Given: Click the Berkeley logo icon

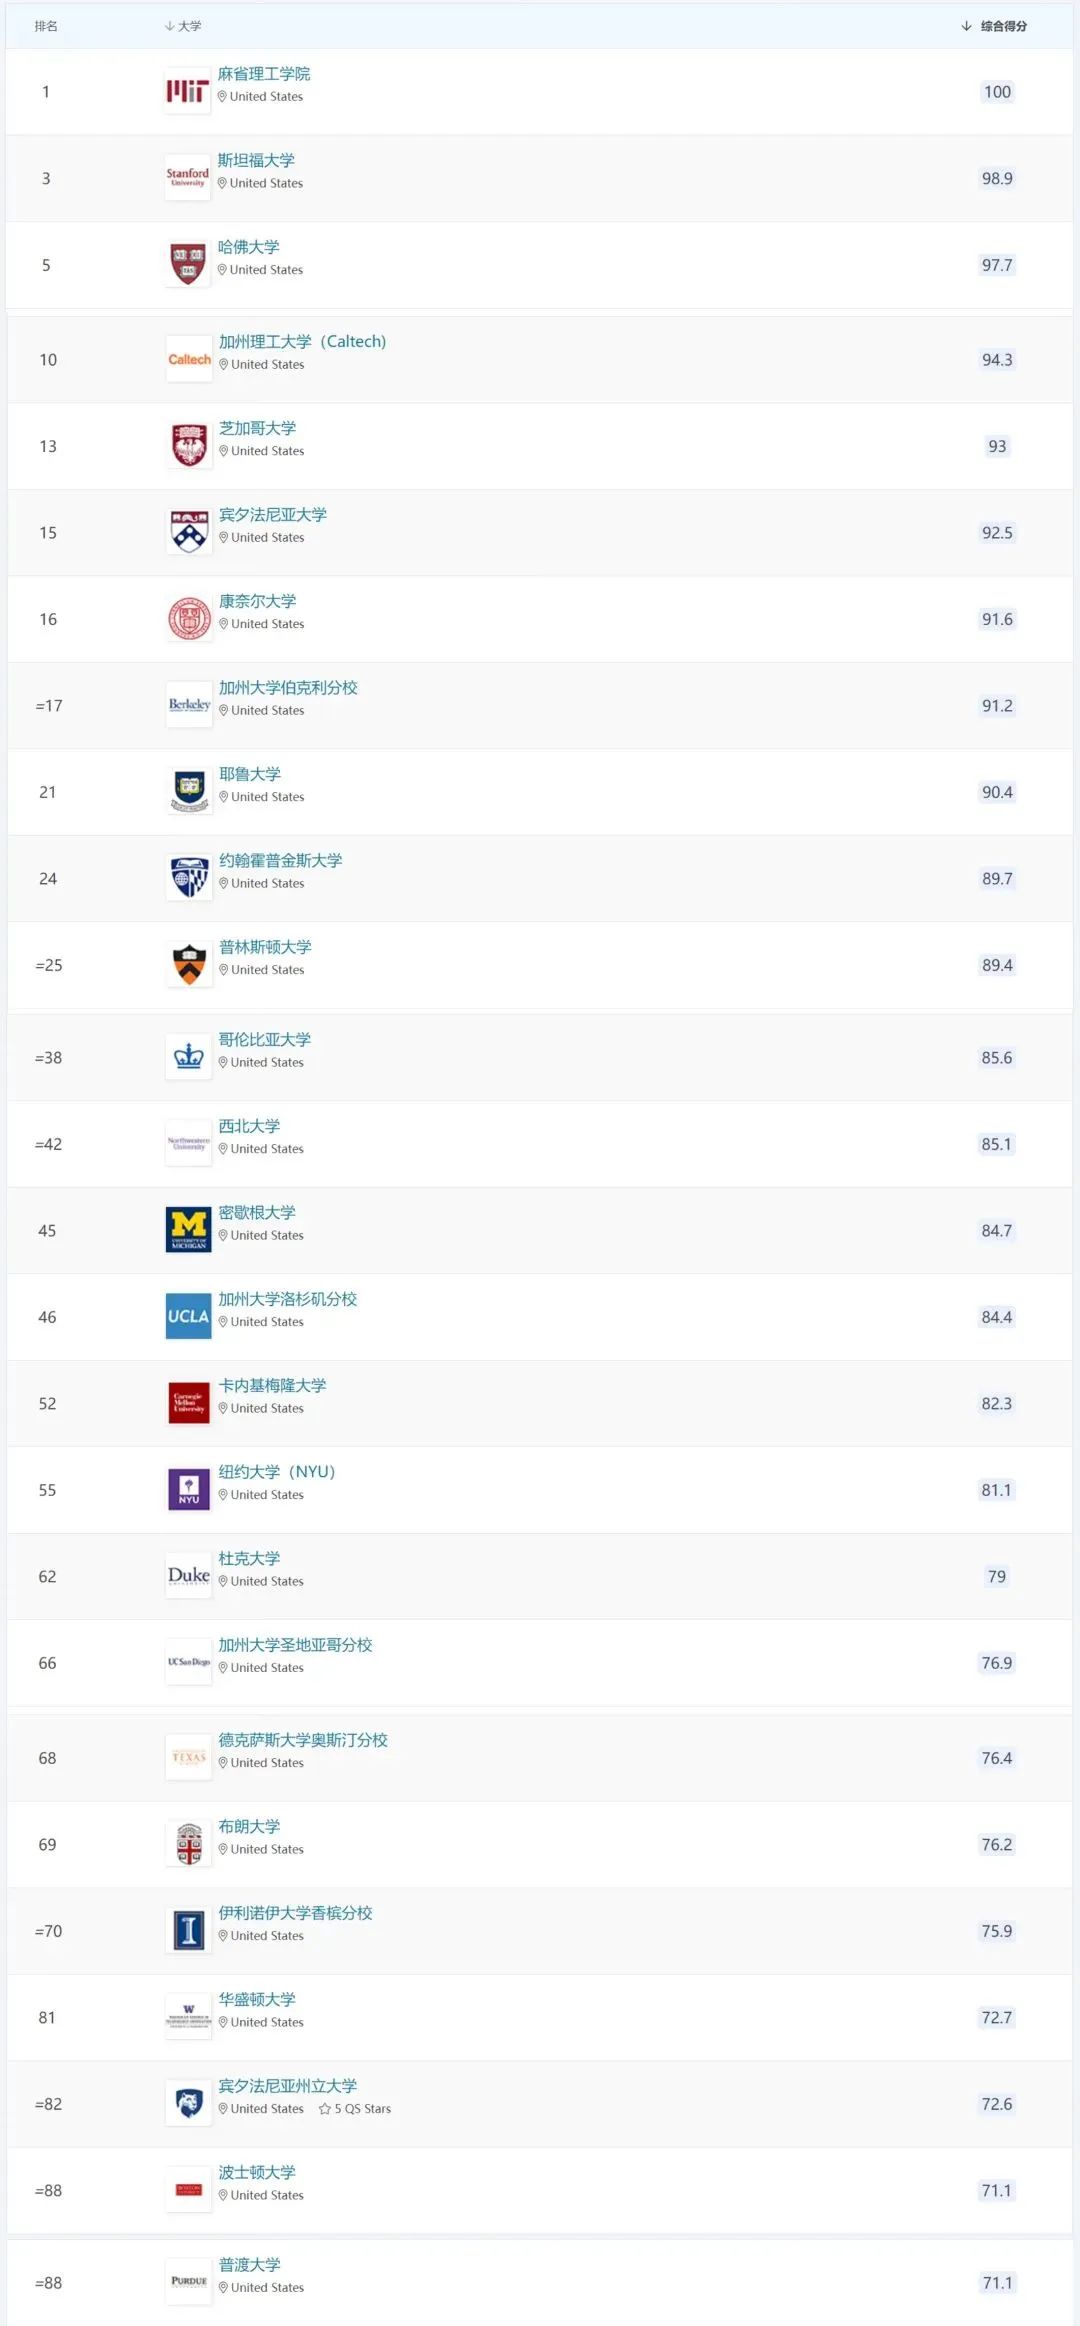Looking at the screenshot, I should (x=189, y=706).
